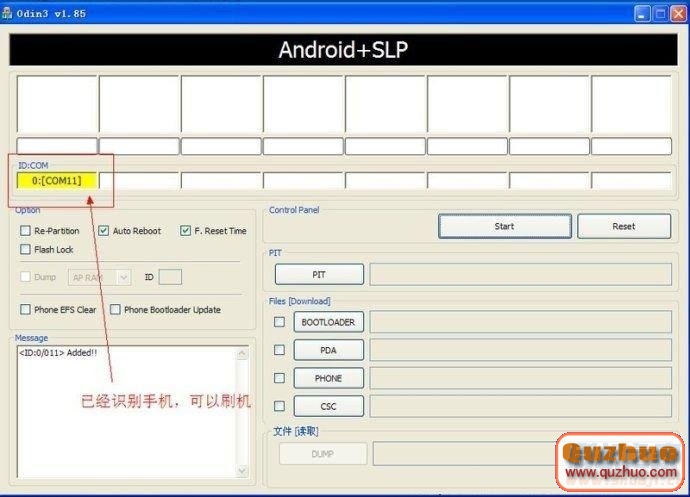690x497 pixels.
Task: Tick the checkbox beside CSC
Action: [279, 406]
